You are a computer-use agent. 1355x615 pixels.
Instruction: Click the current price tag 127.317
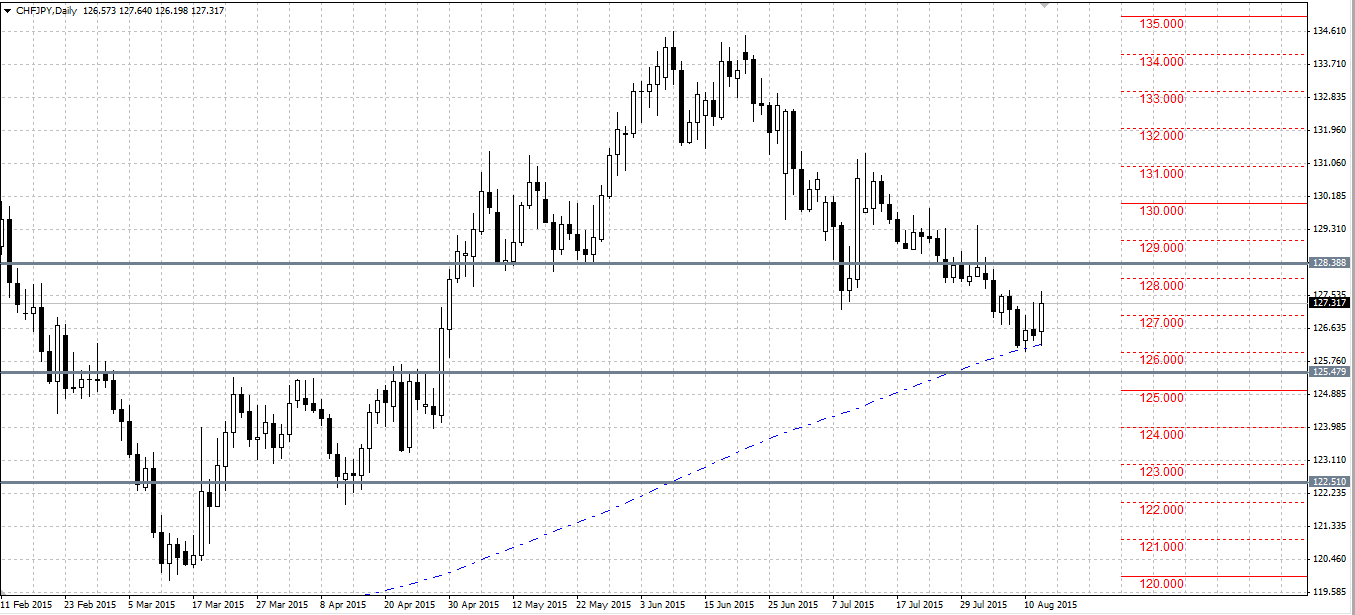1330,302
